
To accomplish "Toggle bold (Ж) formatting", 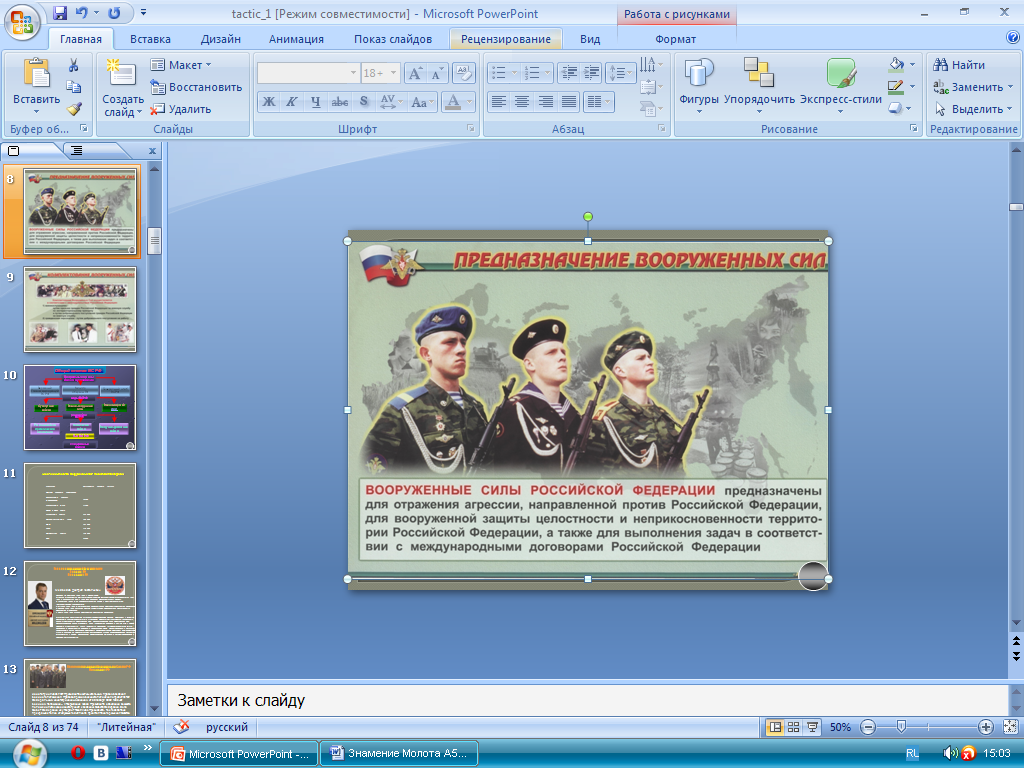I will (269, 101).
